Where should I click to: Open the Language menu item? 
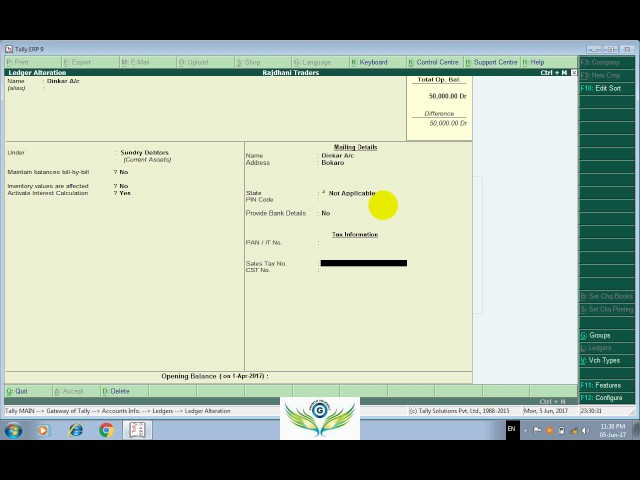[320, 62]
